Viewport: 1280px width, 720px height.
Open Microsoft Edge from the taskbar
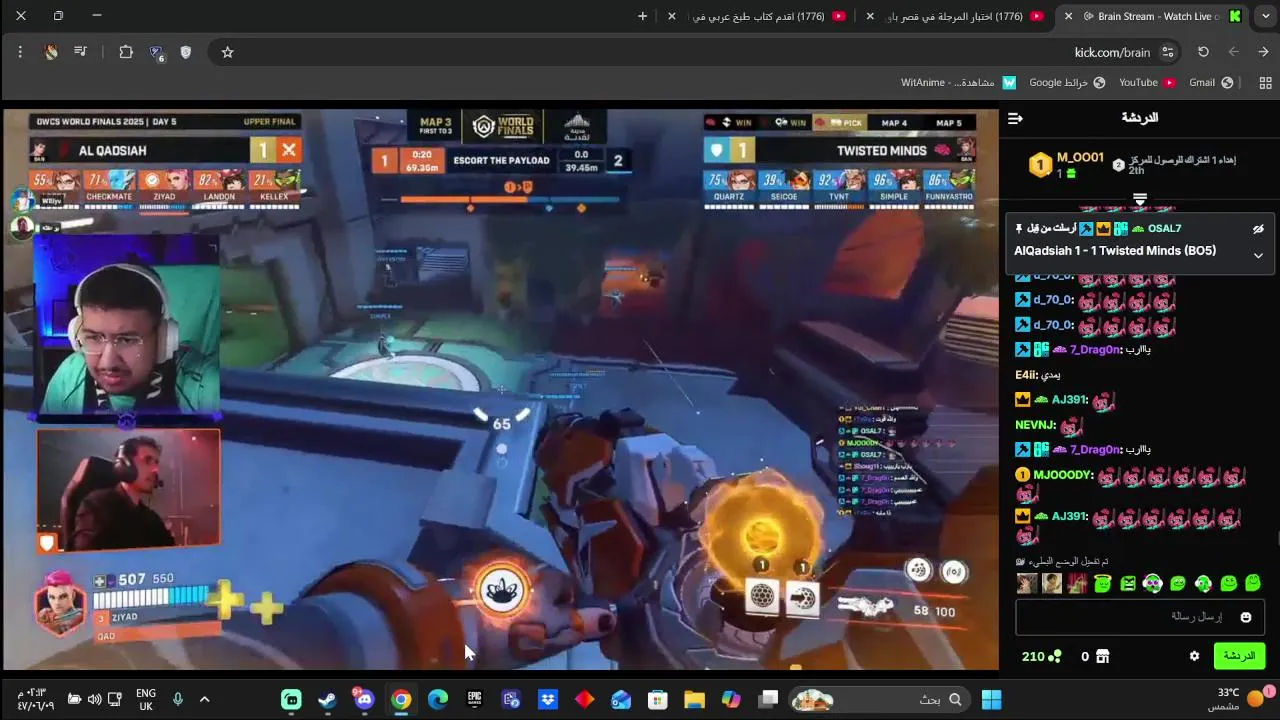pos(438,699)
